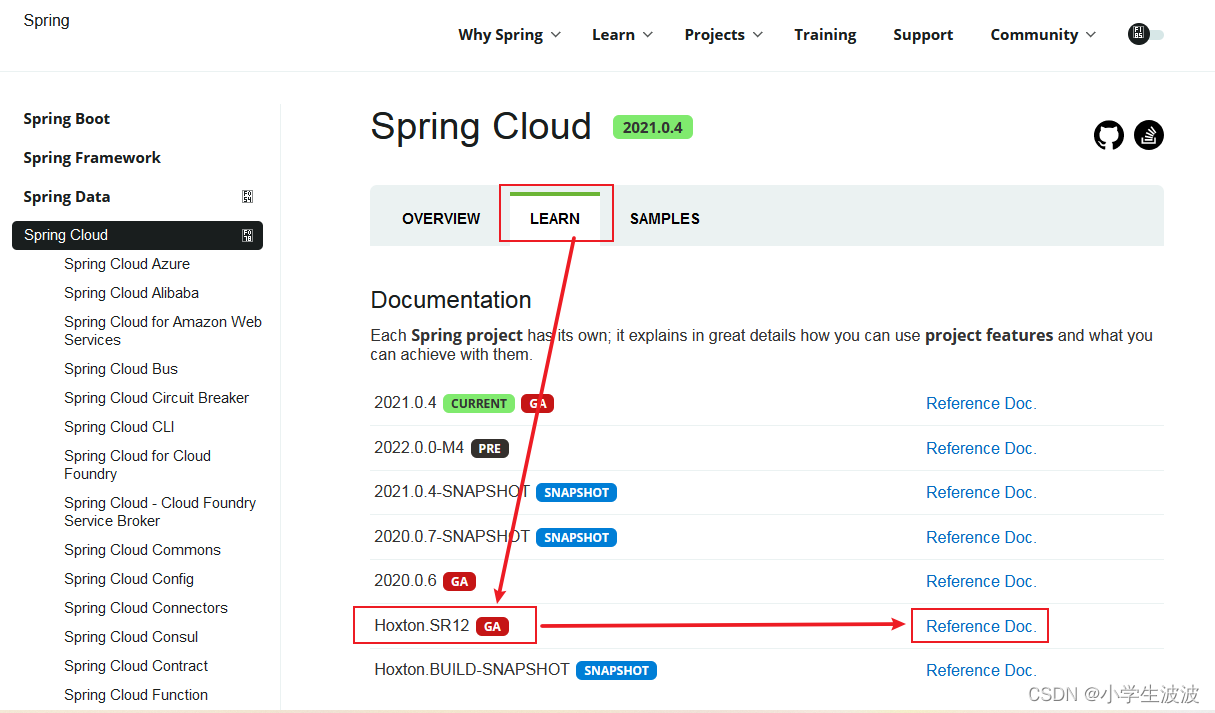The height and width of the screenshot is (713, 1215).
Task: Click the SNAPSHOT badge beside 2020.0.7-SNAPSHOT
Action: point(576,538)
